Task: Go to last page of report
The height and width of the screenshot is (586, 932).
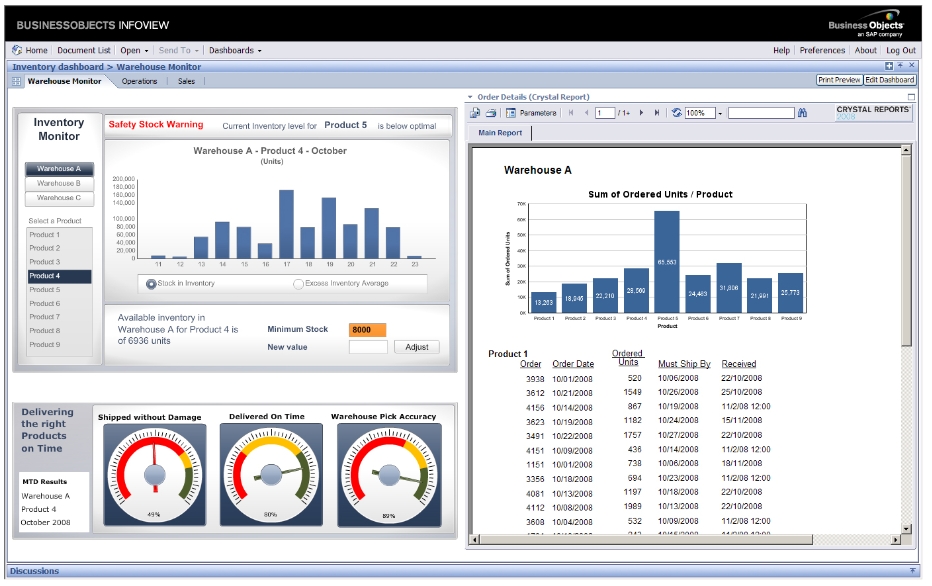Action: 657,112
